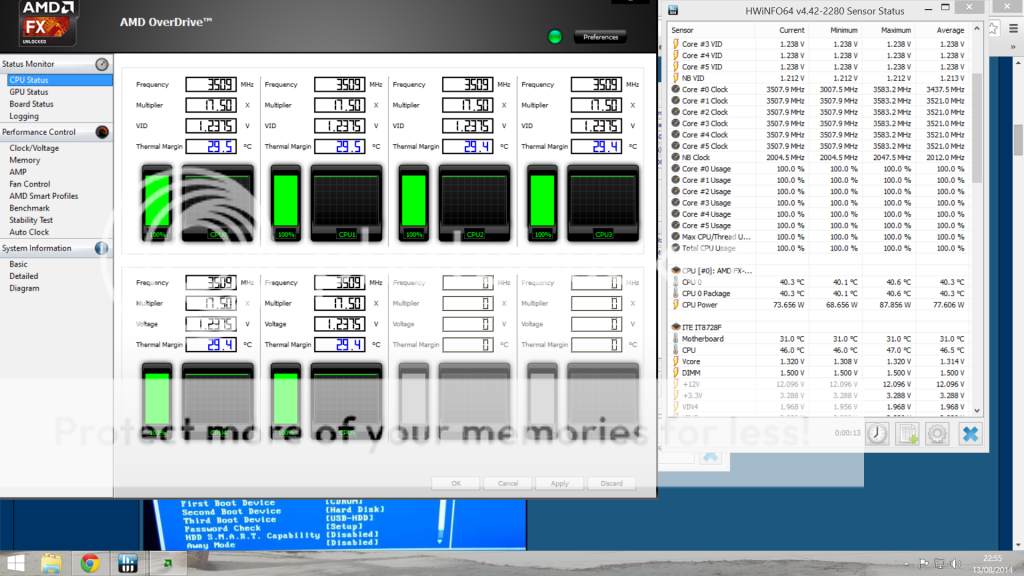This screenshot has width=1024, height=576.
Task: Click the CPU [#0]: AMD FX sensor group icon
Action: 676,270
